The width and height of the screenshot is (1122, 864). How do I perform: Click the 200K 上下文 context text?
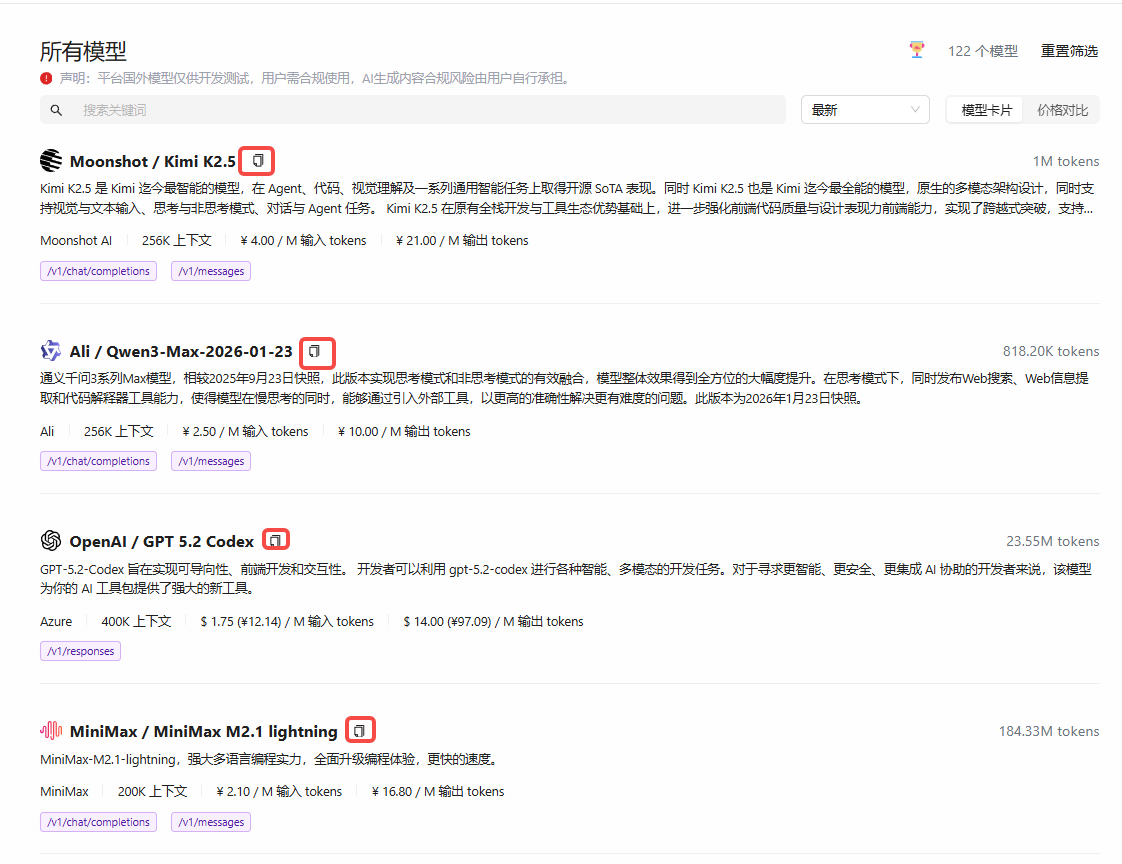point(152,792)
